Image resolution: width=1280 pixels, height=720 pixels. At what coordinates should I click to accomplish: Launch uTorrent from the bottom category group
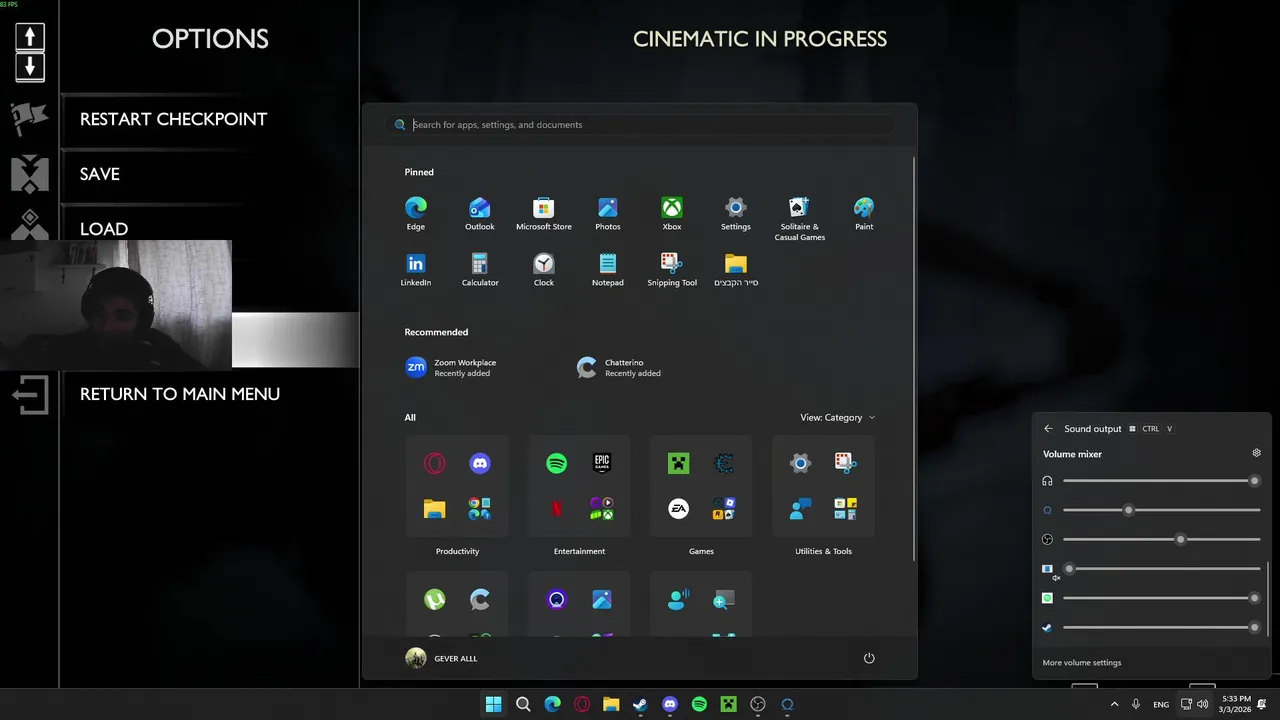point(434,599)
